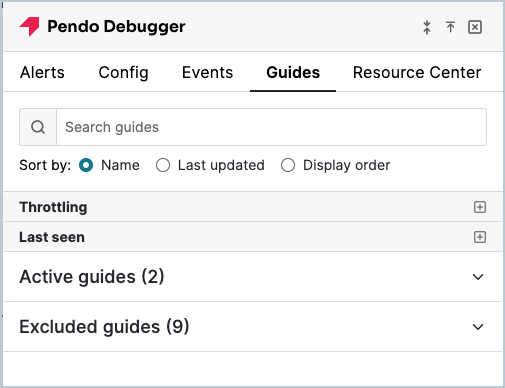Viewport: 505px width, 388px height.
Task: Expand the Throttling section plus icon
Action: click(x=480, y=207)
